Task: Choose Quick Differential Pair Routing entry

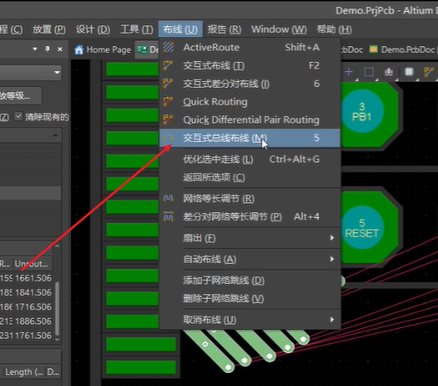Action: [x=250, y=119]
